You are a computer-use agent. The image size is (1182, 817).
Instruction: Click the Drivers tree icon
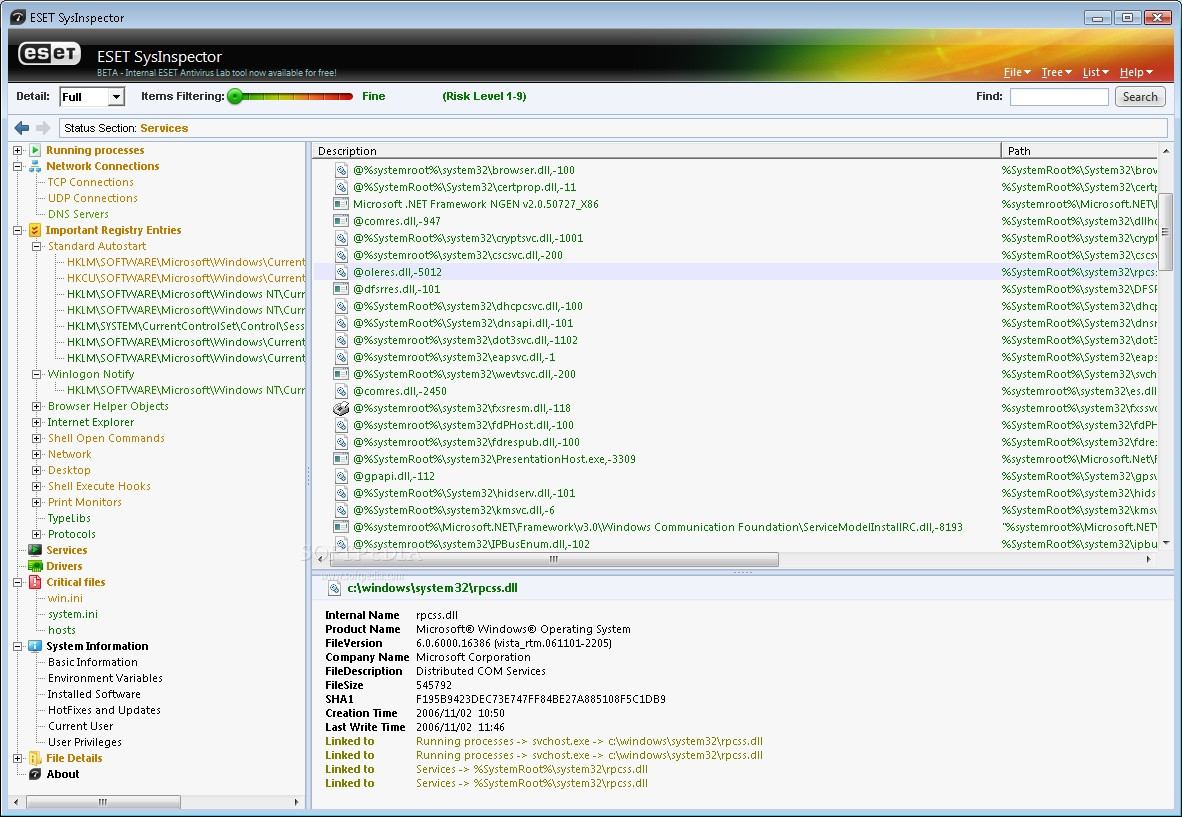coord(35,566)
